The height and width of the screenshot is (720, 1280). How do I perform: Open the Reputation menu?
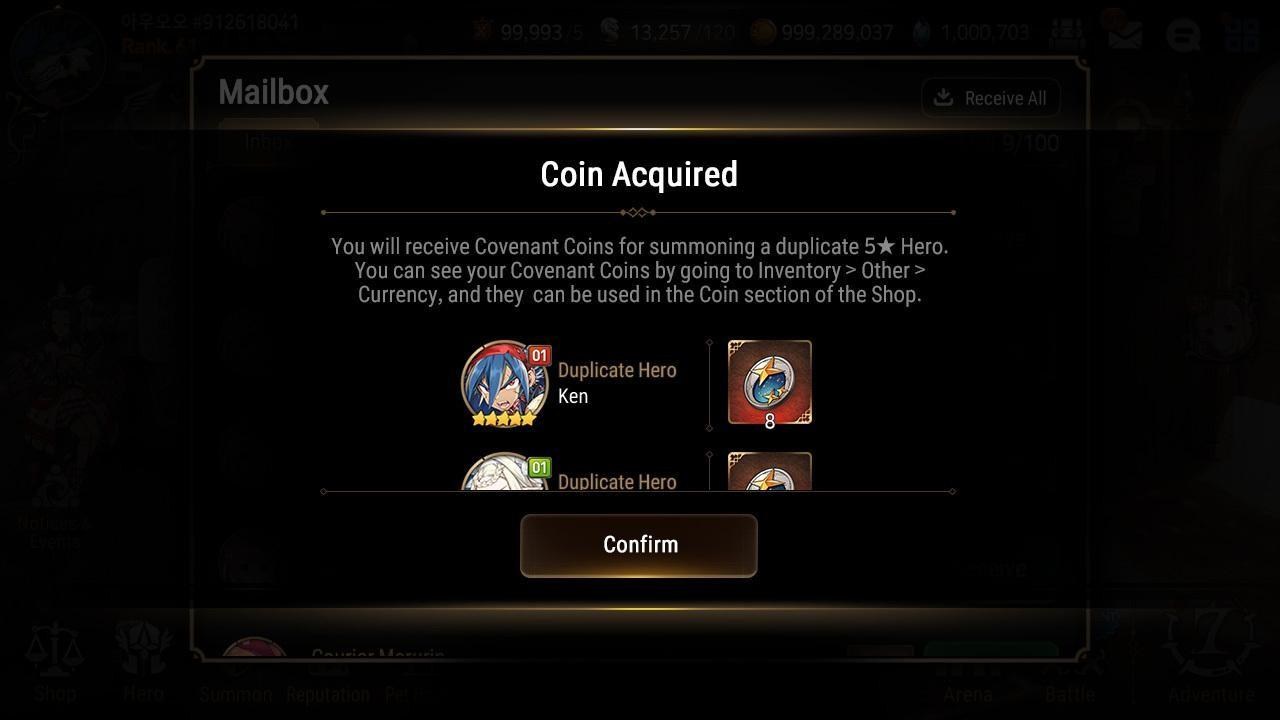tap(328, 693)
